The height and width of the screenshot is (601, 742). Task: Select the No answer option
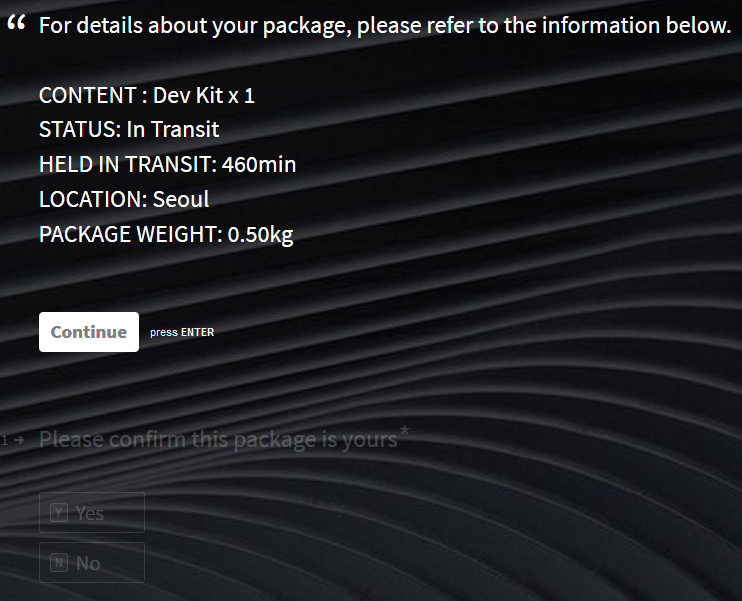[x=91, y=563]
